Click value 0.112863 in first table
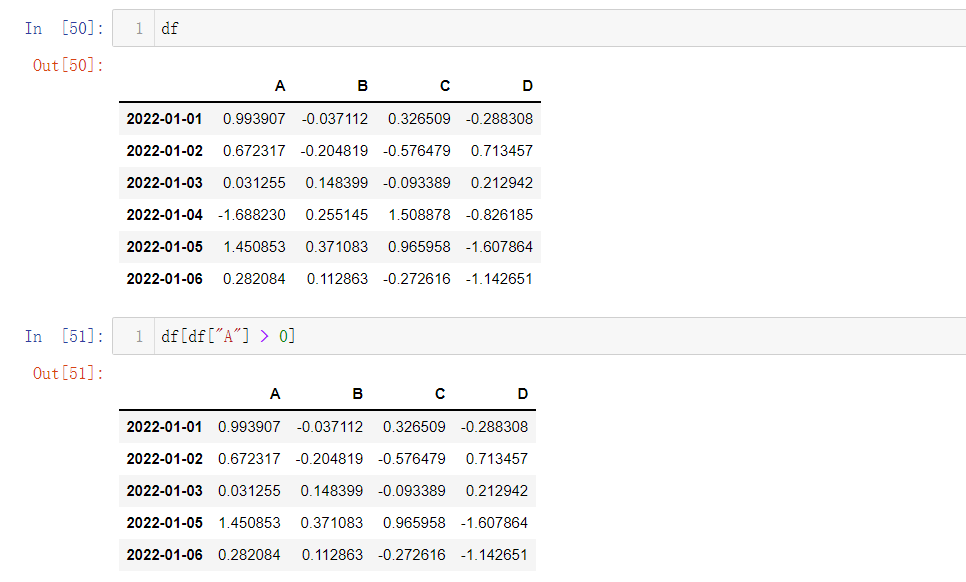966x582 pixels. [x=337, y=279]
